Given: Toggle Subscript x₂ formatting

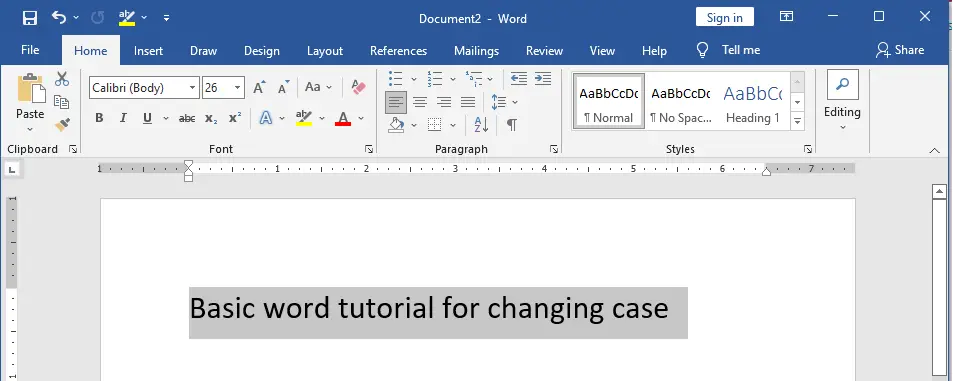Looking at the screenshot, I should pyautogui.click(x=211, y=118).
